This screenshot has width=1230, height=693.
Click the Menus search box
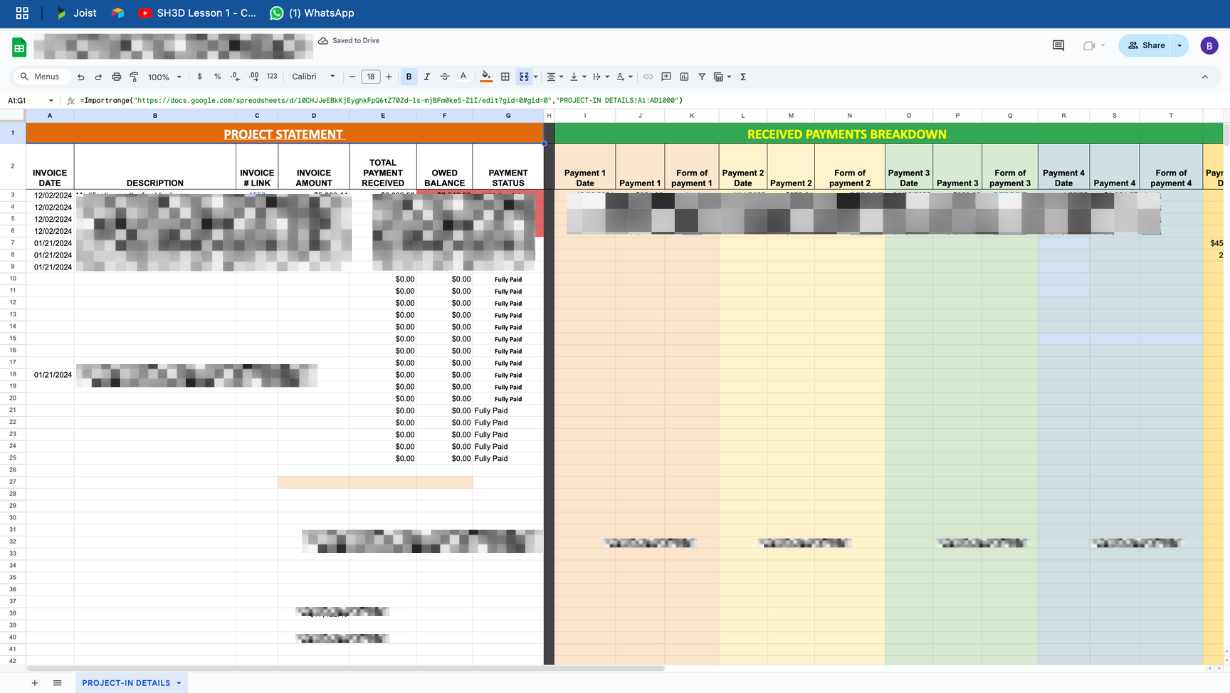[x=41, y=76]
